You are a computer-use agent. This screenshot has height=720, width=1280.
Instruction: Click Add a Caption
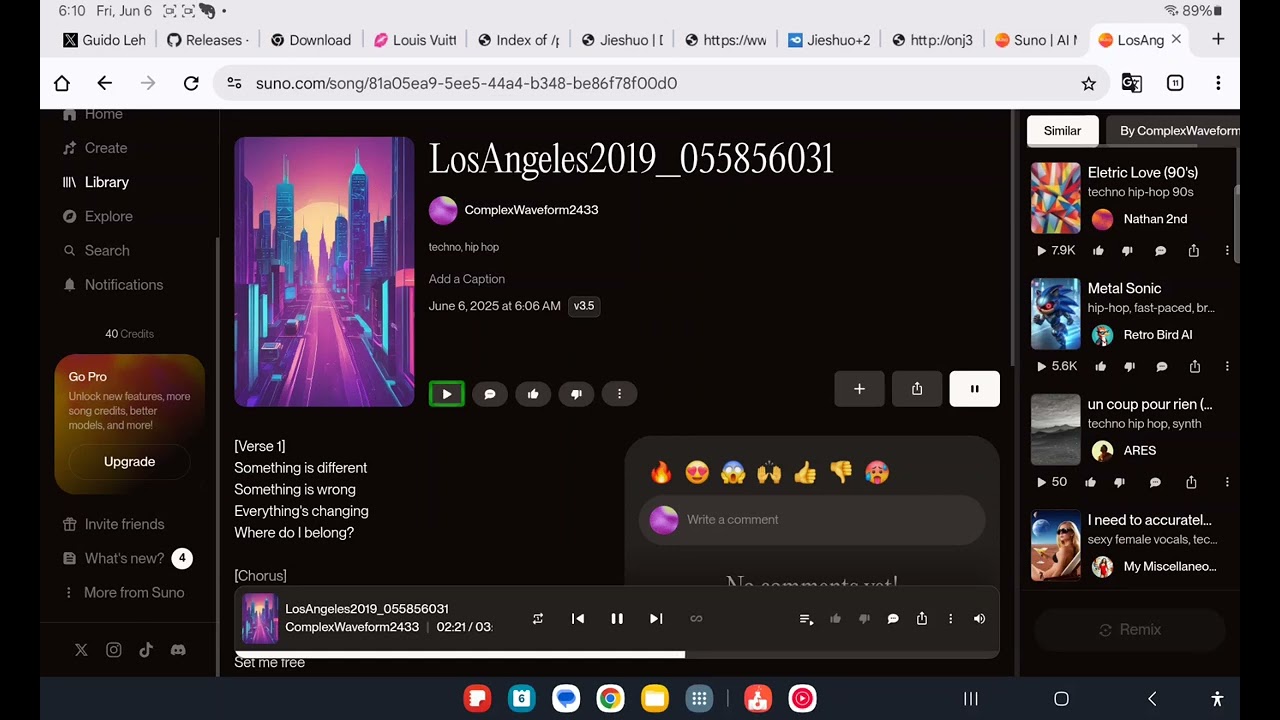[x=467, y=279]
